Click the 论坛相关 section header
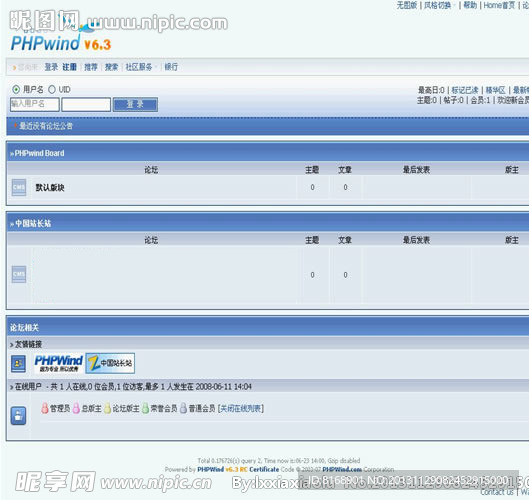 tap(24, 328)
